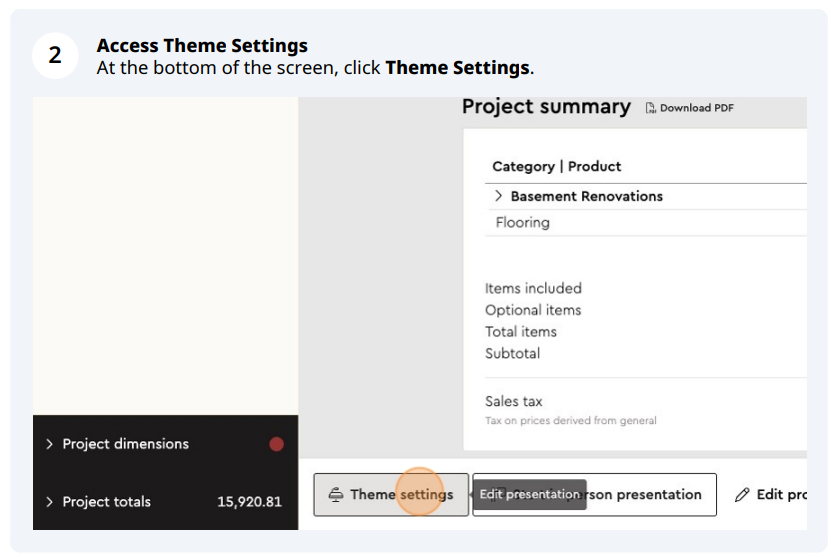Click the Basement Renovations row label
831x558 pixels.
pos(587,196)
